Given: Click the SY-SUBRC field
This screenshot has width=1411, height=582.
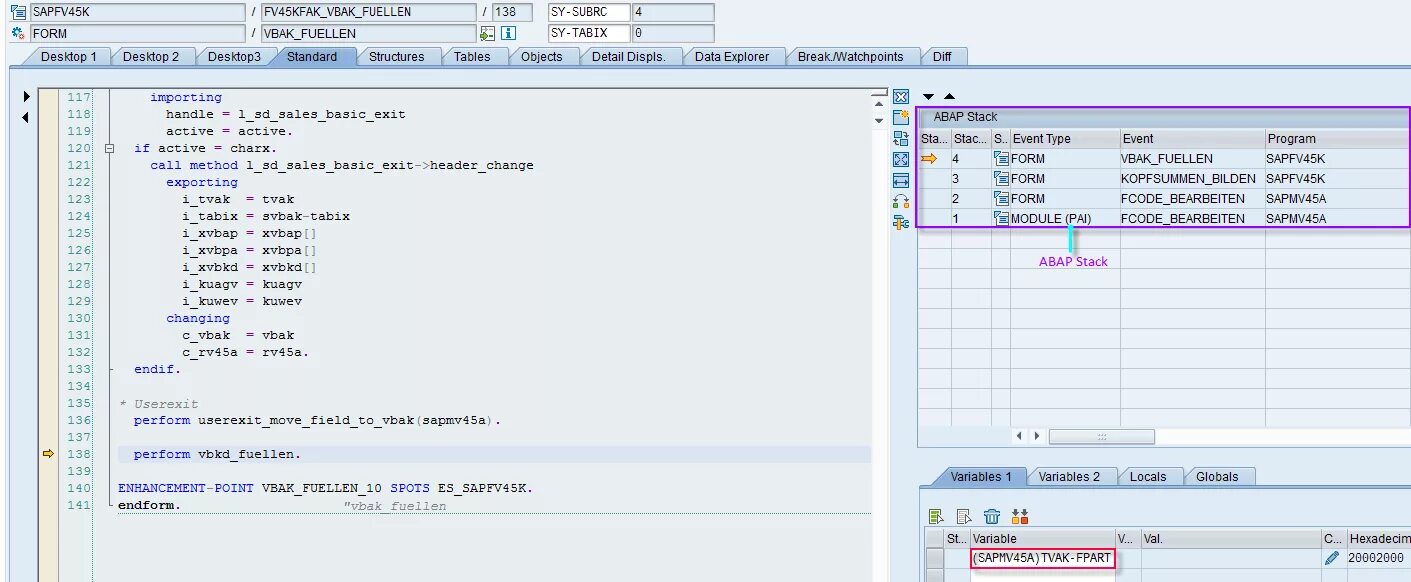Looking at the screenshot, I should [x=589, y=12].
